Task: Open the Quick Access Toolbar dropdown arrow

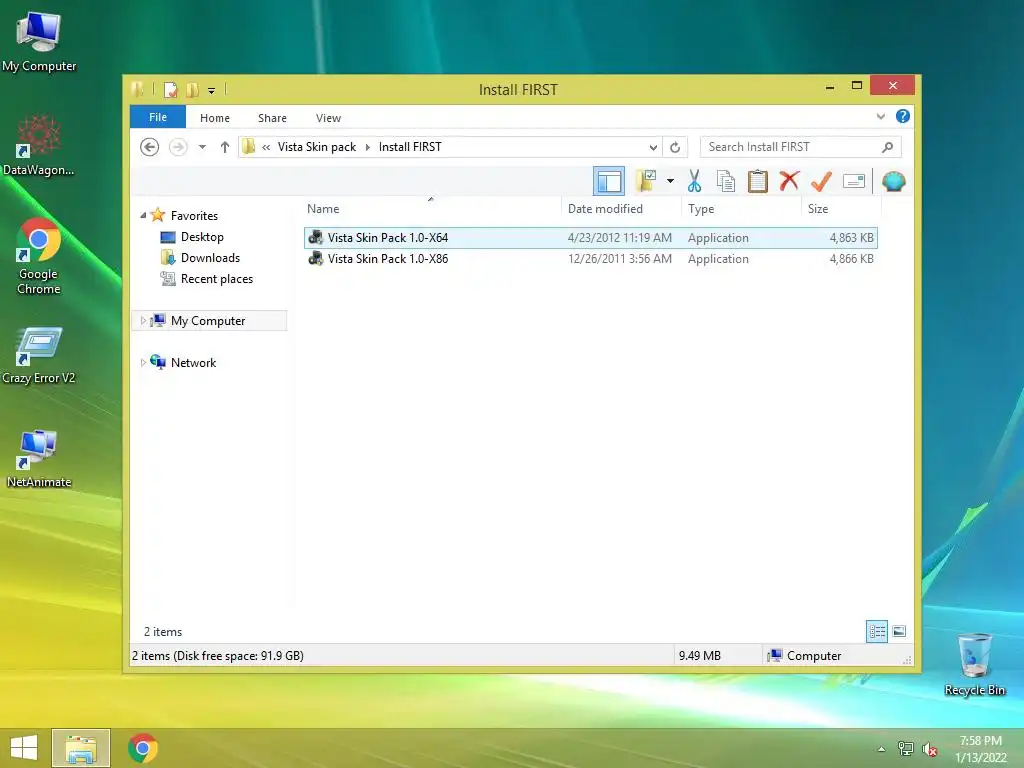Action: pos(212,90)
